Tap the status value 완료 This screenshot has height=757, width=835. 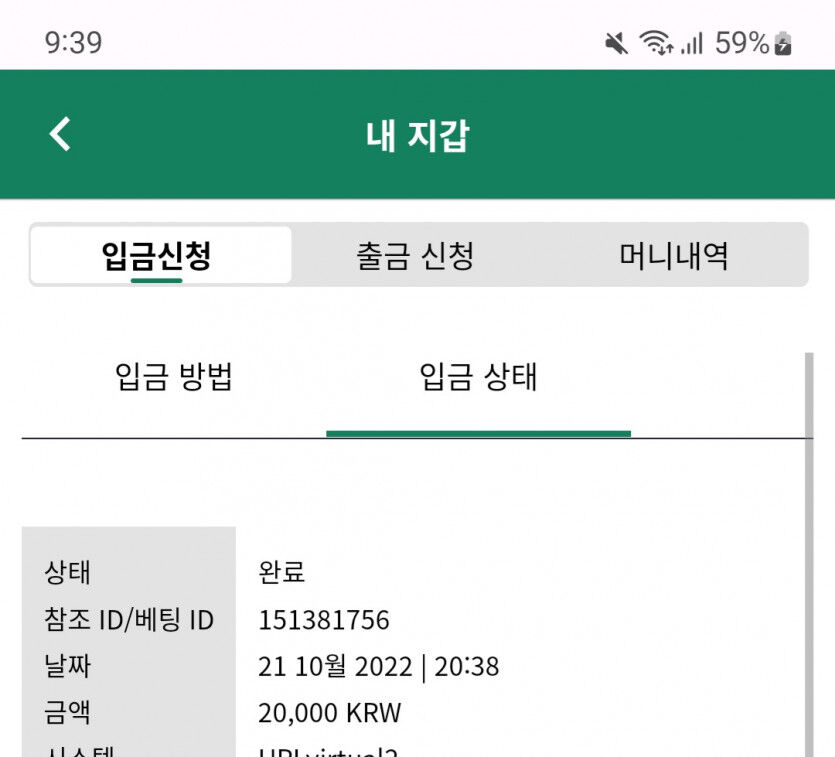click(282, 573)
